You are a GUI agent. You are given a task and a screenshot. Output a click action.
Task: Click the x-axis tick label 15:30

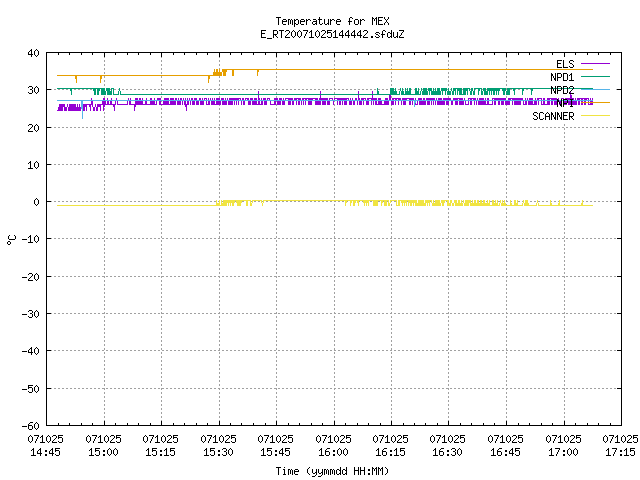[x=218, y=452]
